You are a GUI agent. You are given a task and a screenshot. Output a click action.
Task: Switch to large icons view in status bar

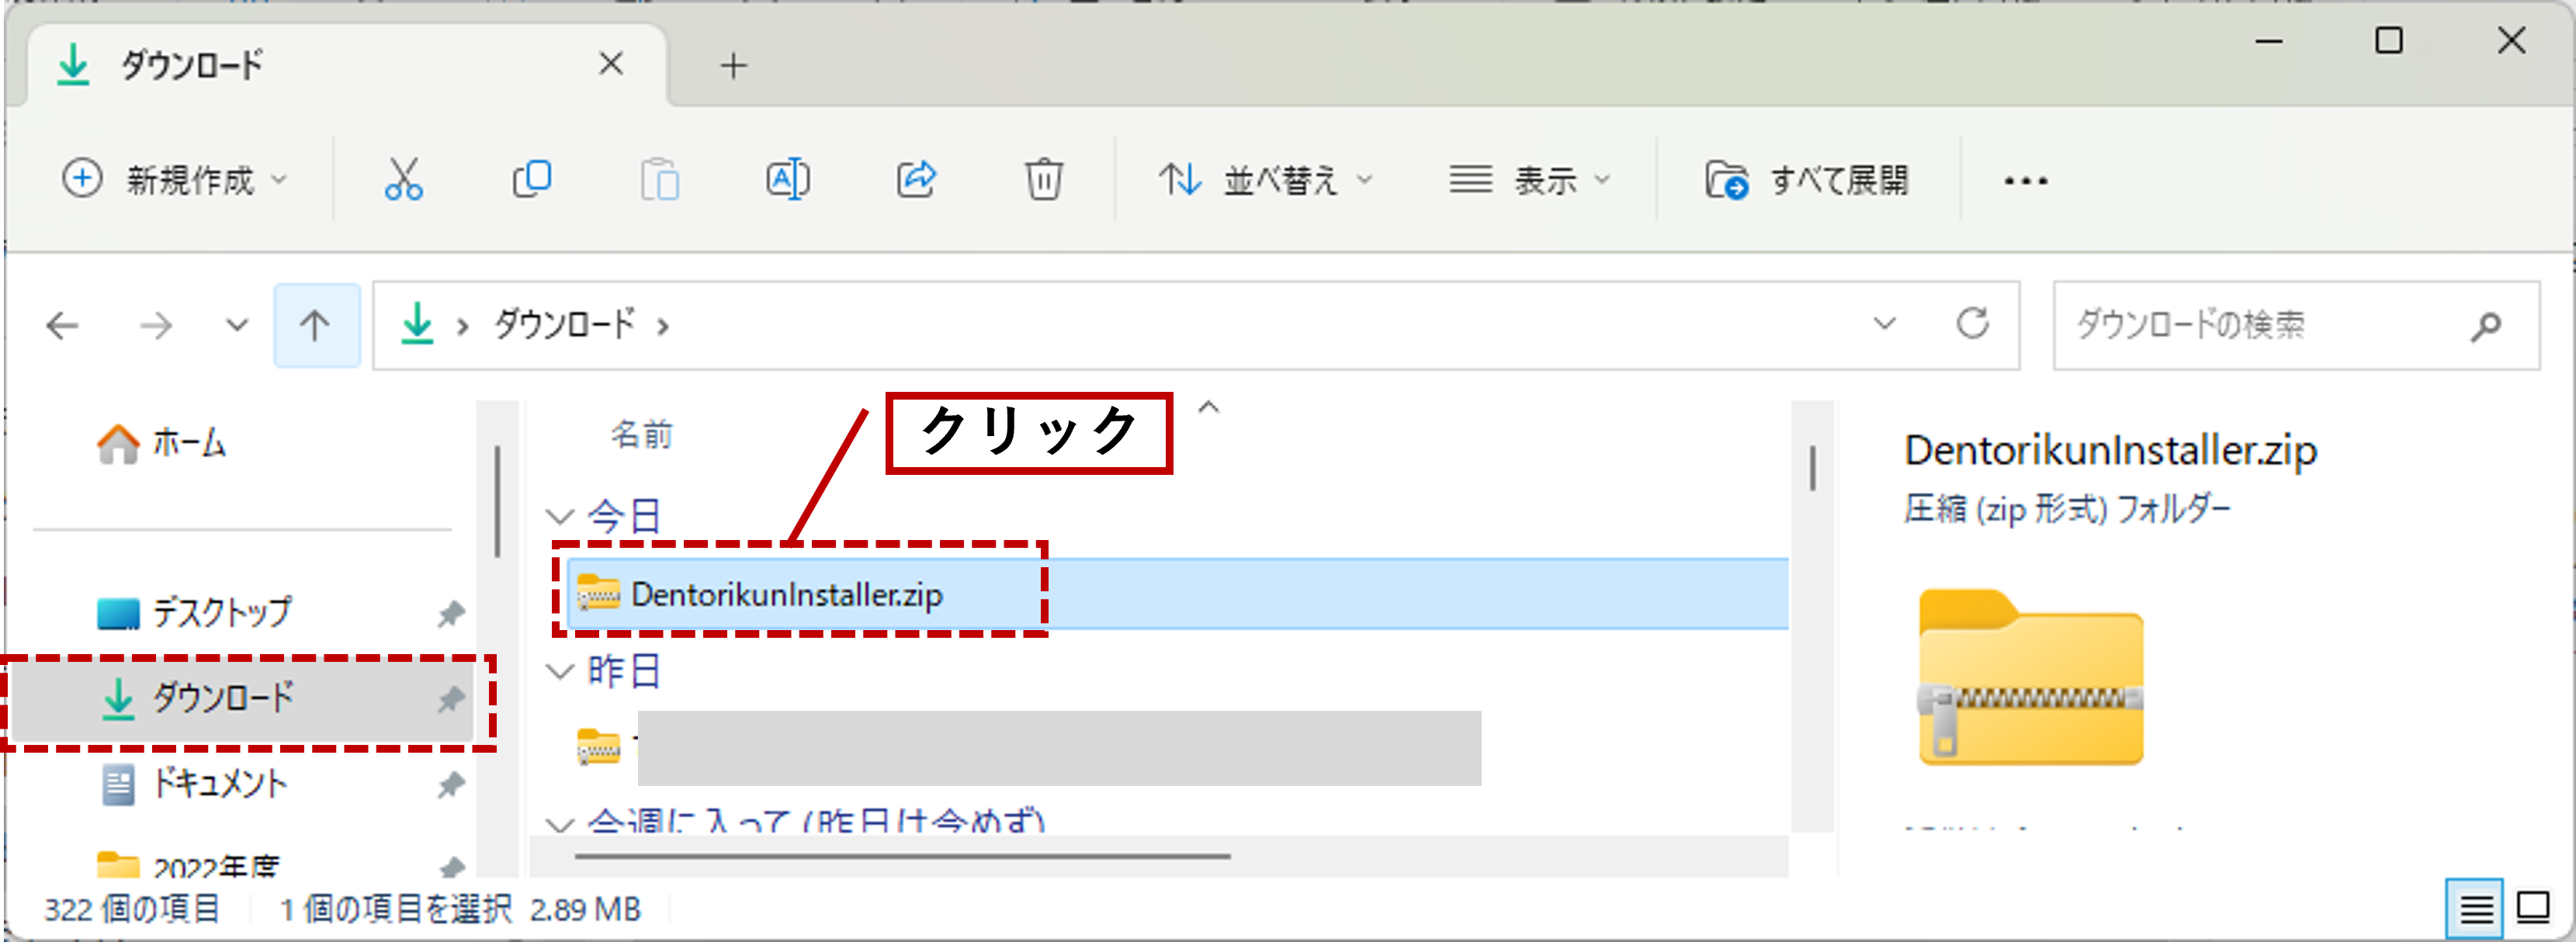2532,907
